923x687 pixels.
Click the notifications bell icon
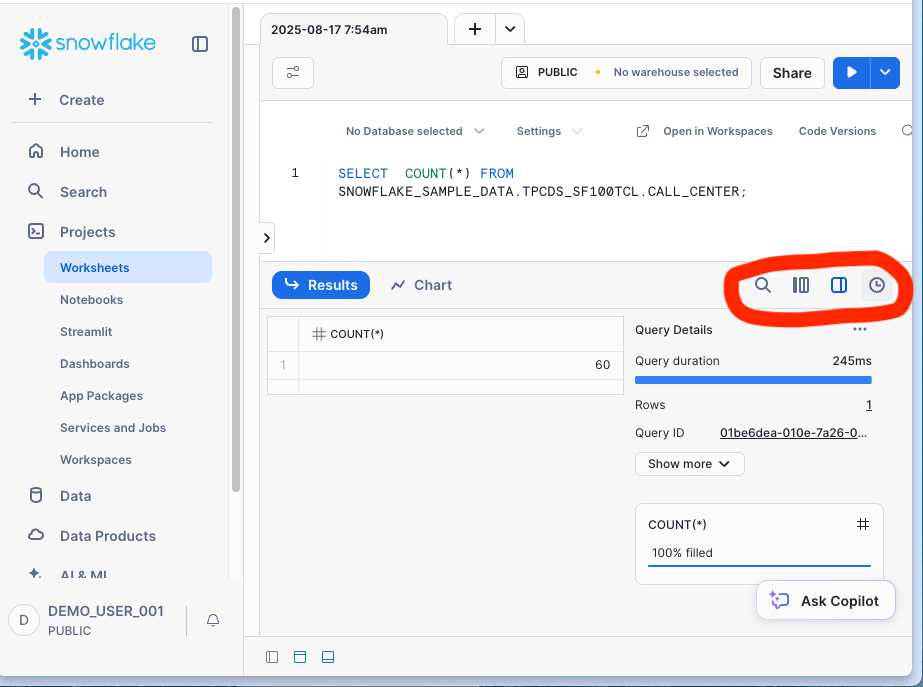pyautogui.click(x=213, y=620)
